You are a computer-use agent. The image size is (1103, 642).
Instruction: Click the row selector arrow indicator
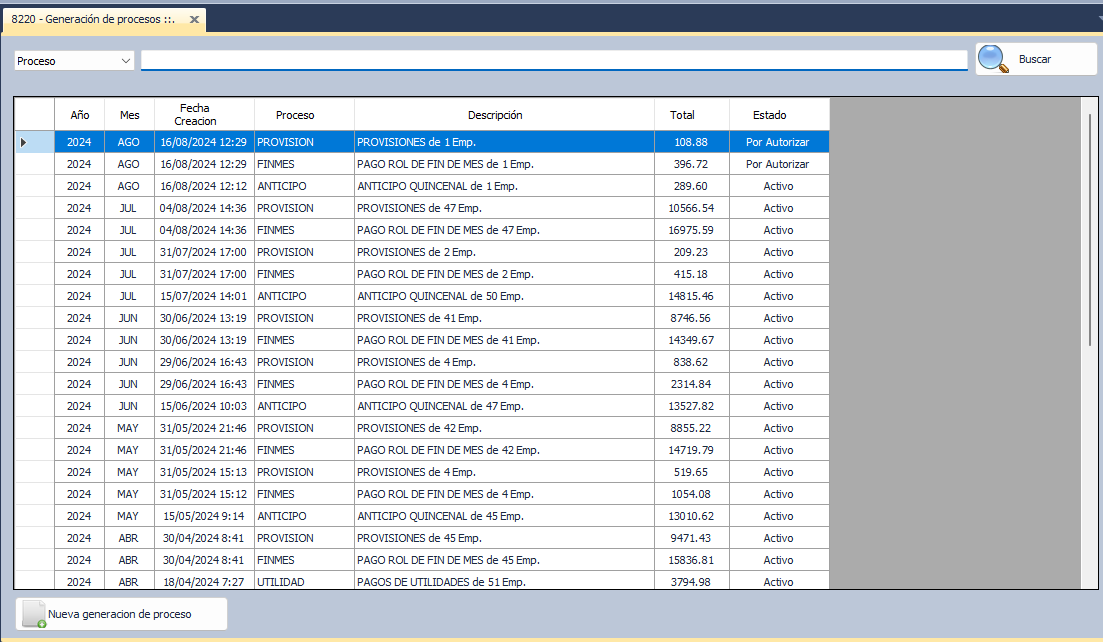point(24,142)
